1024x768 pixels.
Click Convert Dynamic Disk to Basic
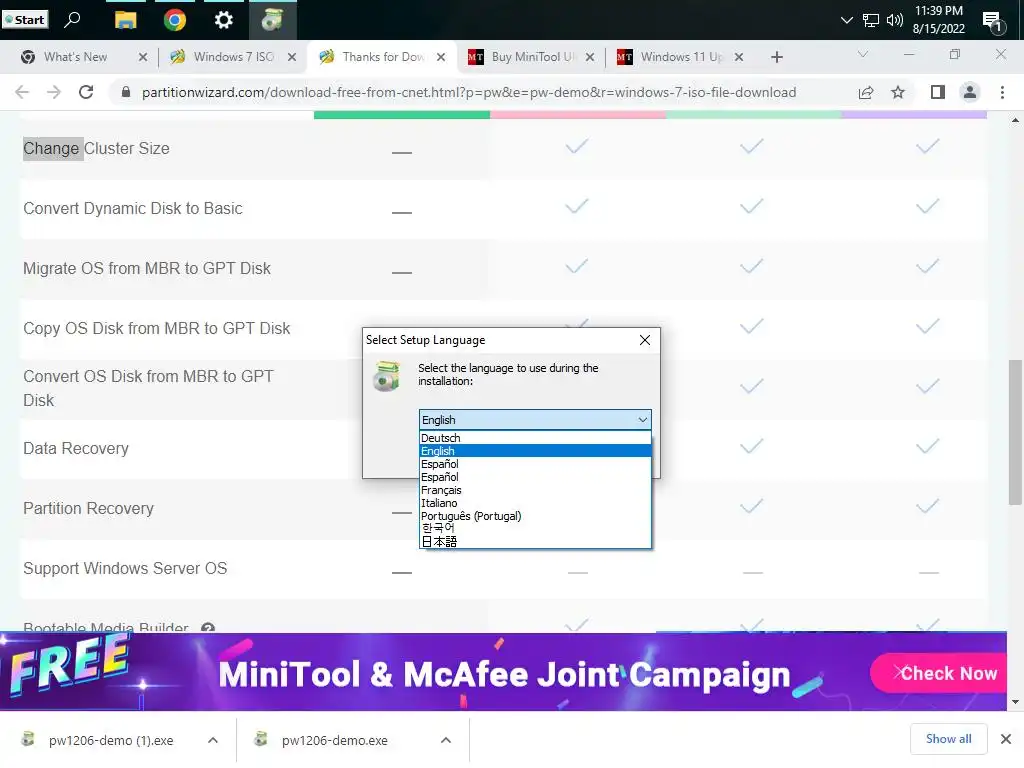[x=133, y=208]
